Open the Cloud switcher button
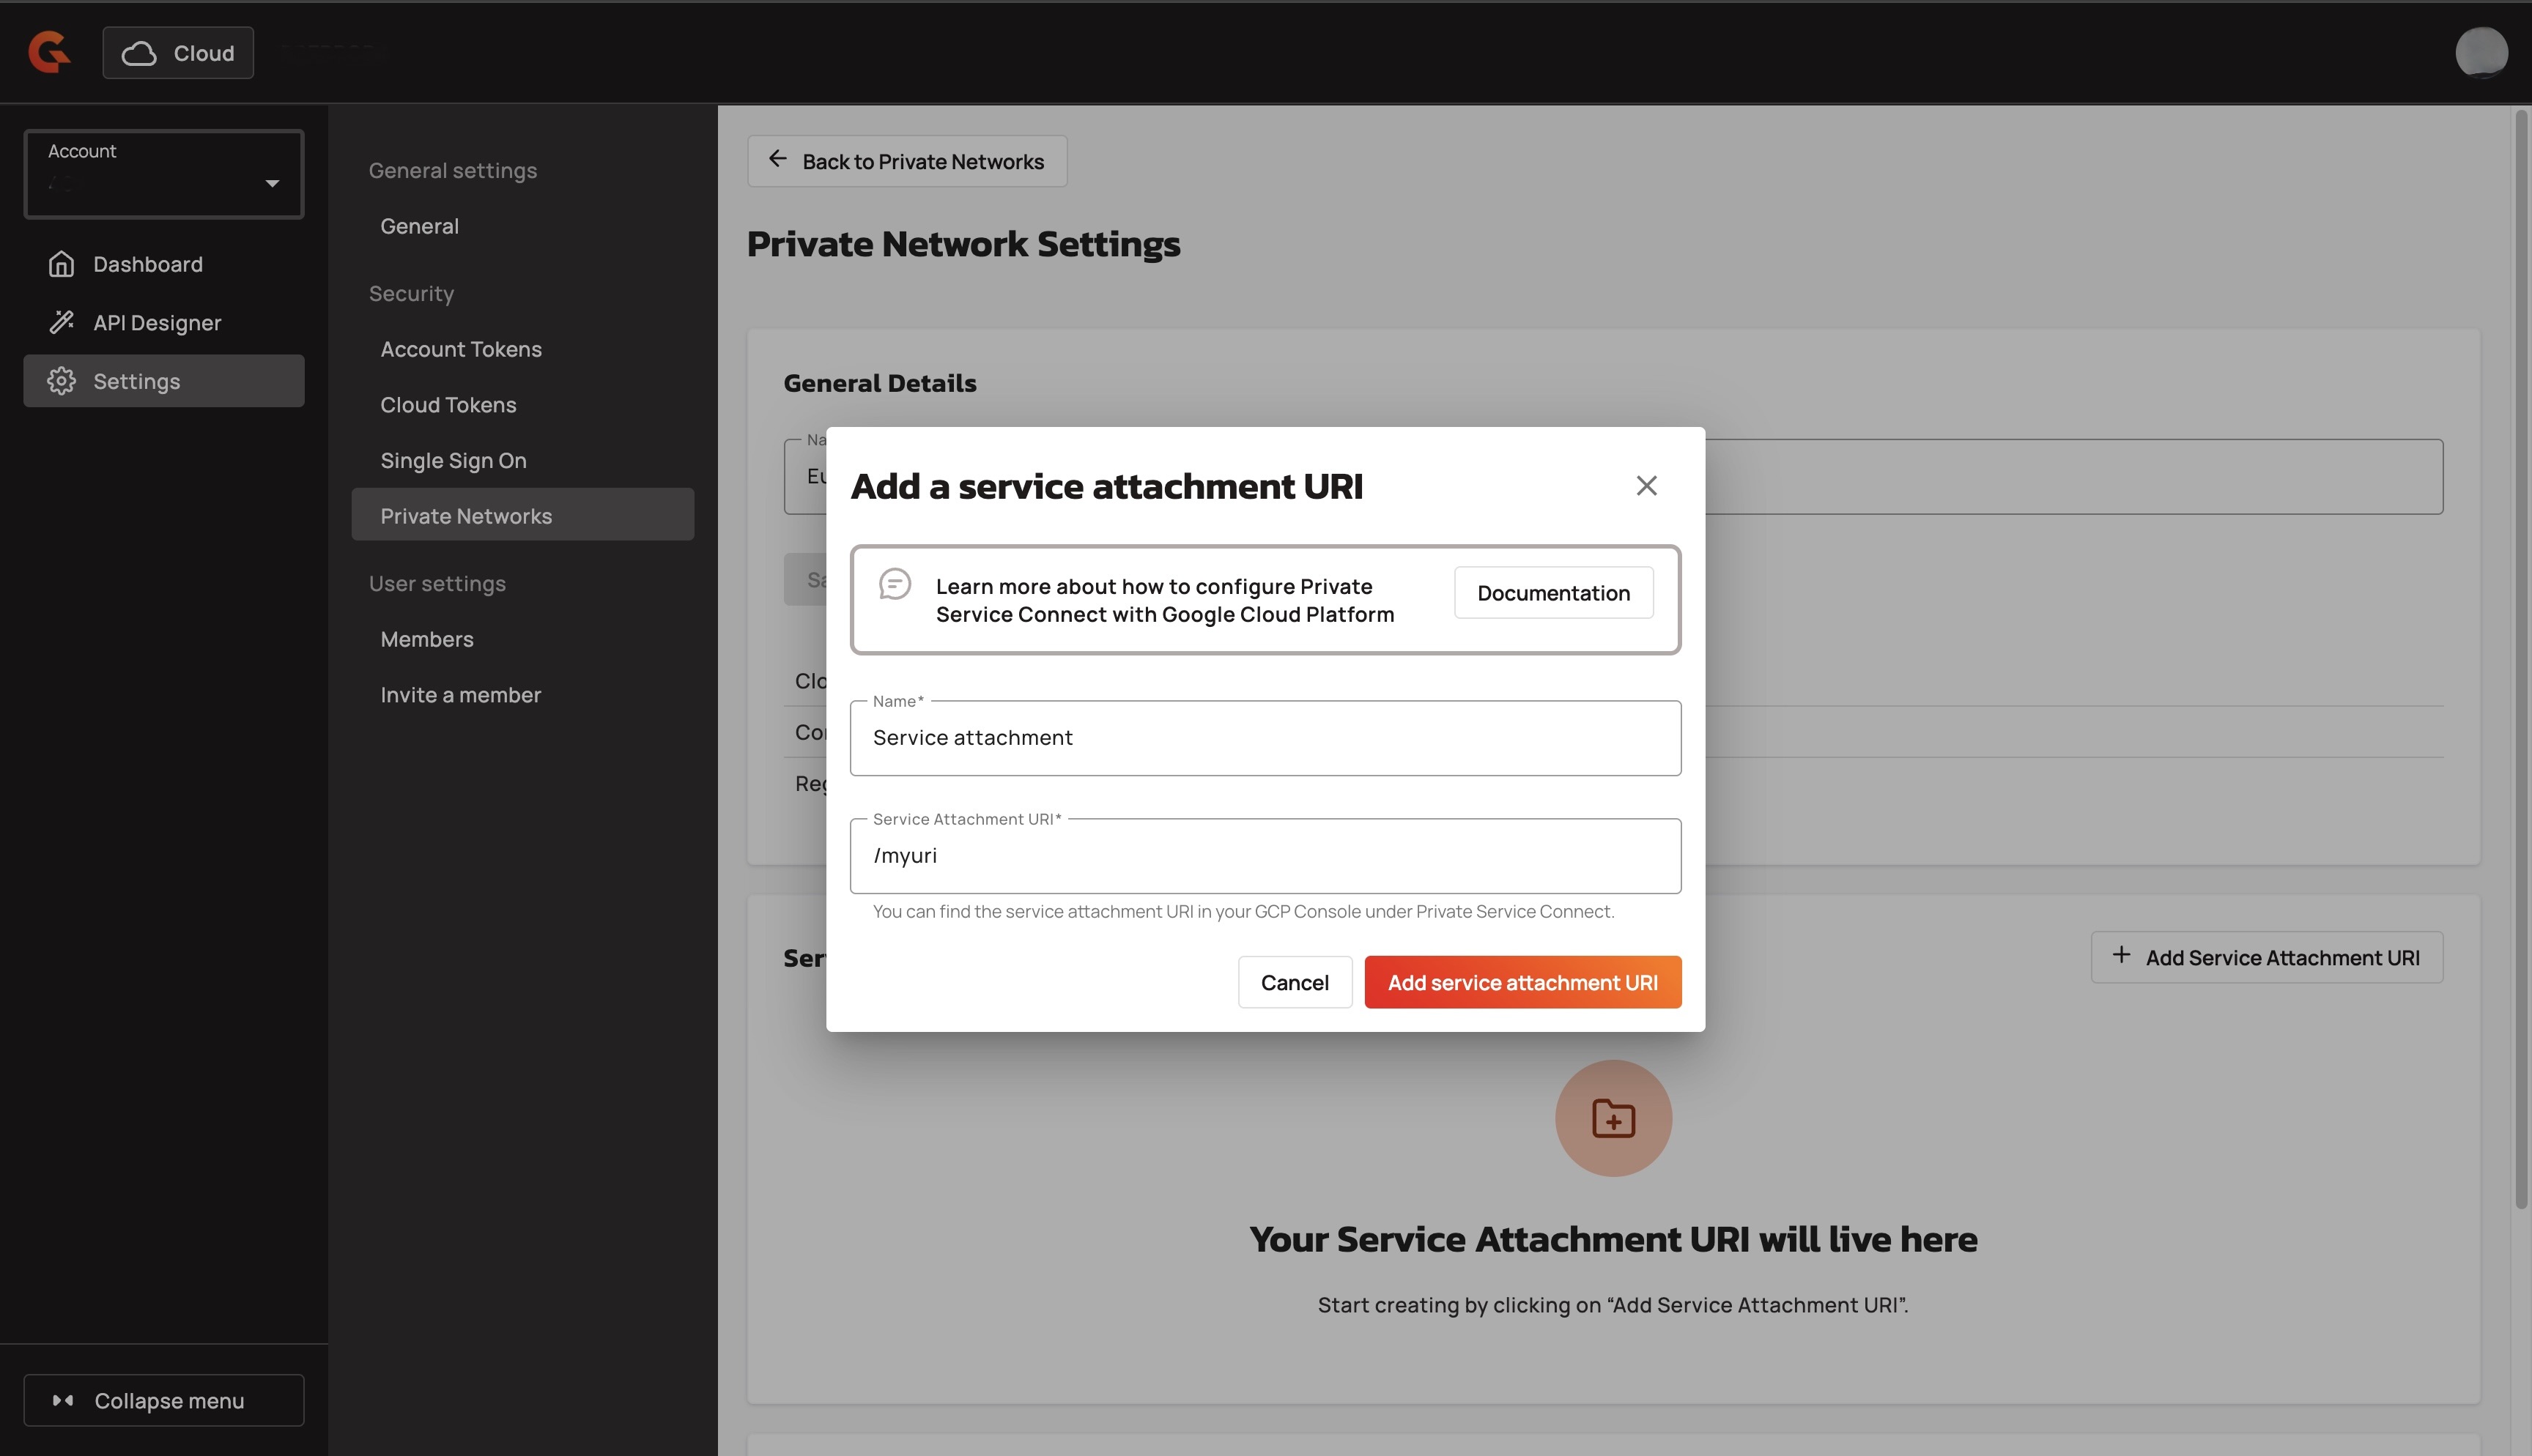 point(178,53)
